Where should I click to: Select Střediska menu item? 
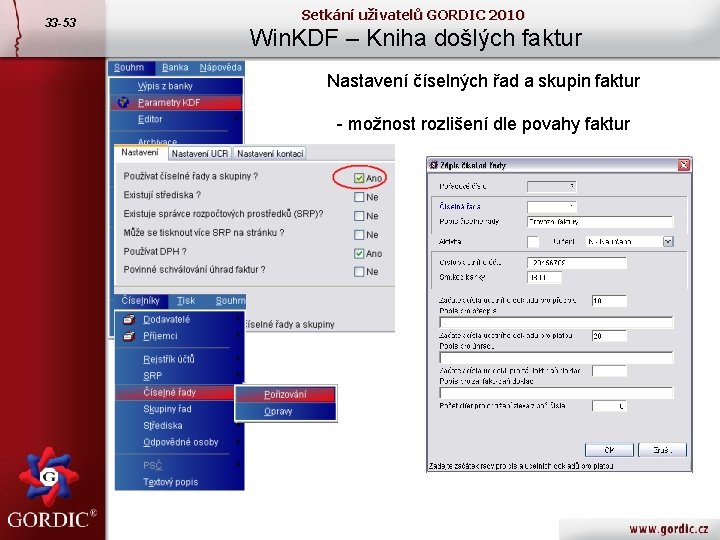[x=180, y=426]
